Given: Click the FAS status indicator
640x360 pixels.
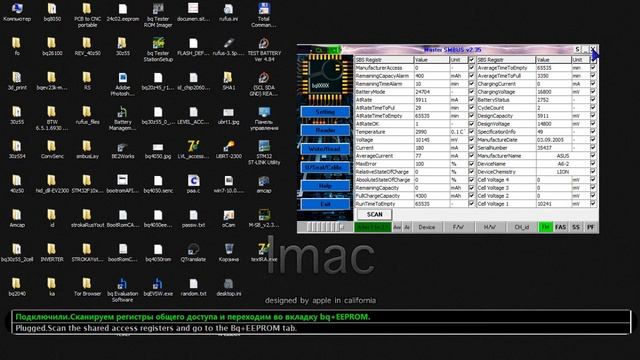Looking at the screenshot, I should [x=560, y=227].
